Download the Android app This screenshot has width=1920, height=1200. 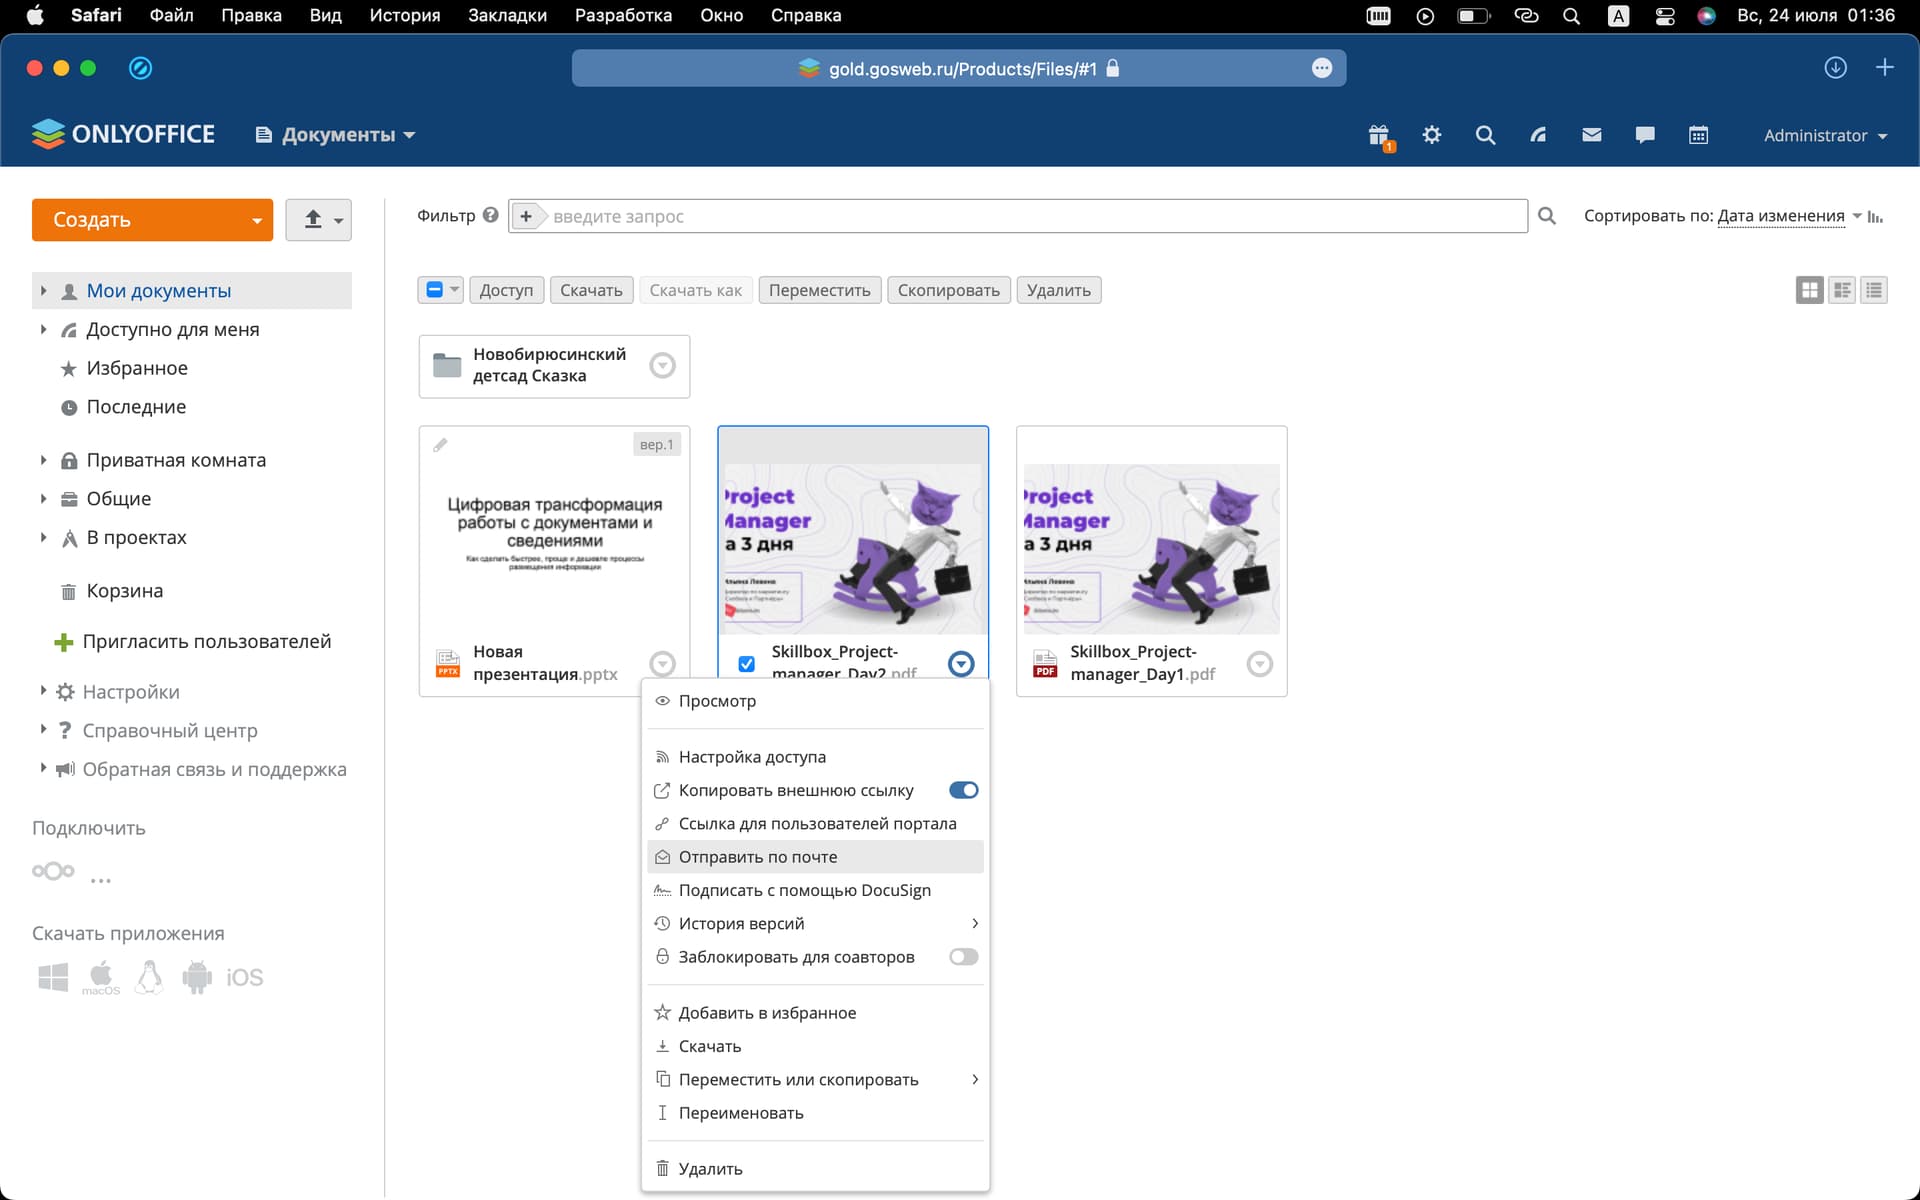click(x=197, y=977)
